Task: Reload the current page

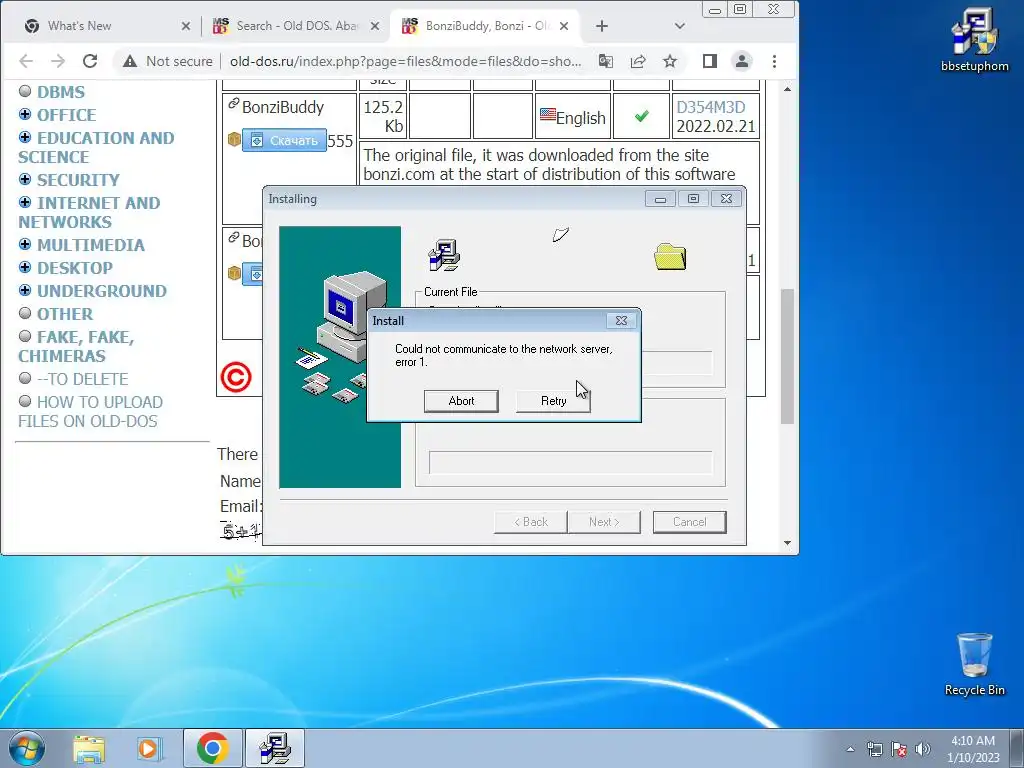Action: pos(90,61)
